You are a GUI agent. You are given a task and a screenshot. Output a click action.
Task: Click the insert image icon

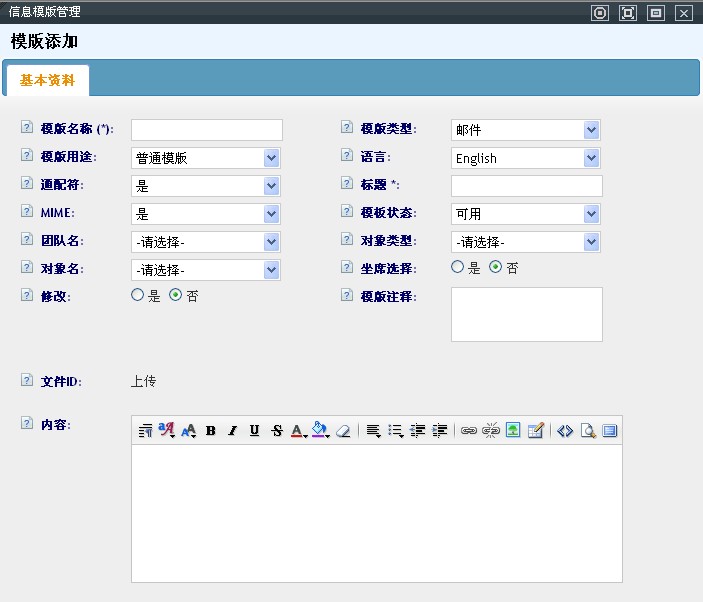click(x=513, y=431)
